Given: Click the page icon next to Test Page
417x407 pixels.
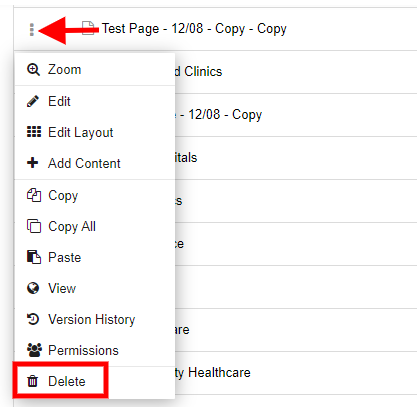Looking at the screenshot, I should (88, 28).
